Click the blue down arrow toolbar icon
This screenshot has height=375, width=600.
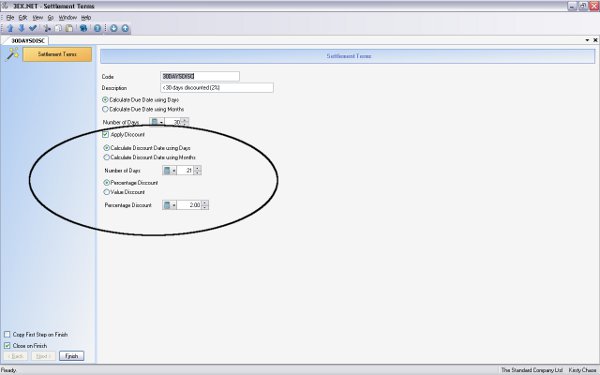coord(21,28)
